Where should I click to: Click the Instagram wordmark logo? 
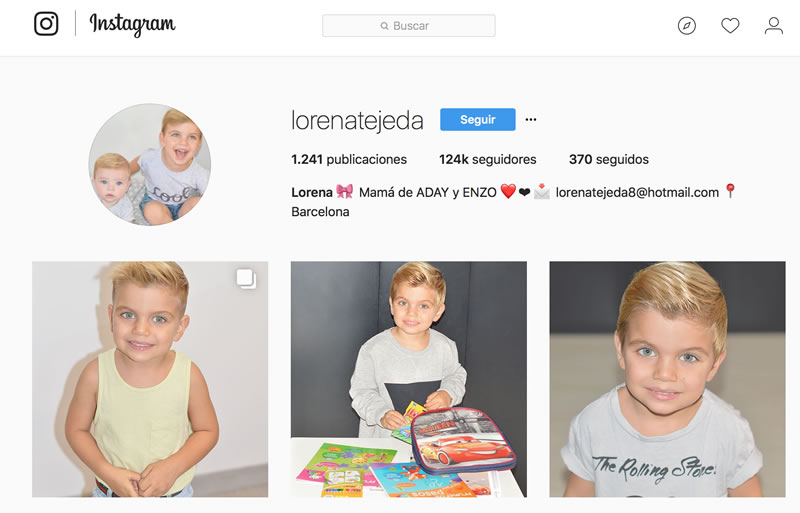click(x=132, y=24)
